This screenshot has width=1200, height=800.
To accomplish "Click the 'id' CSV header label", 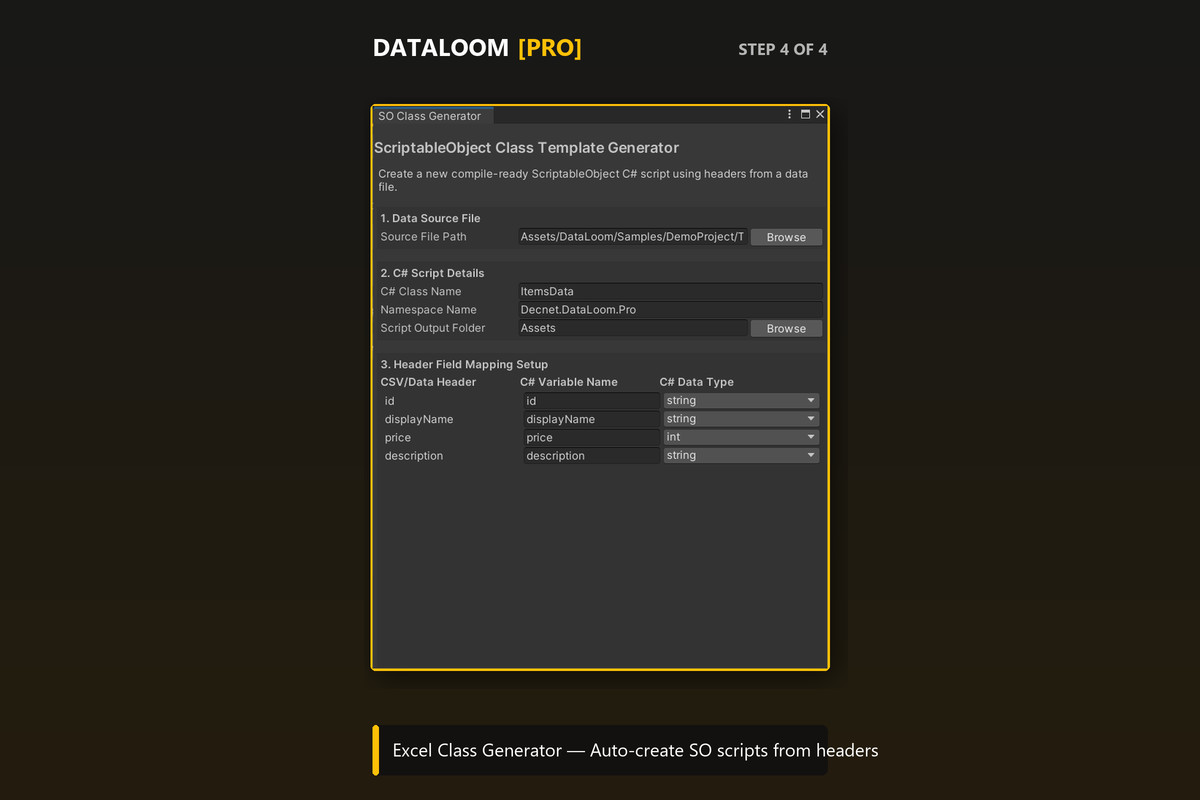I will click(390, 401).
